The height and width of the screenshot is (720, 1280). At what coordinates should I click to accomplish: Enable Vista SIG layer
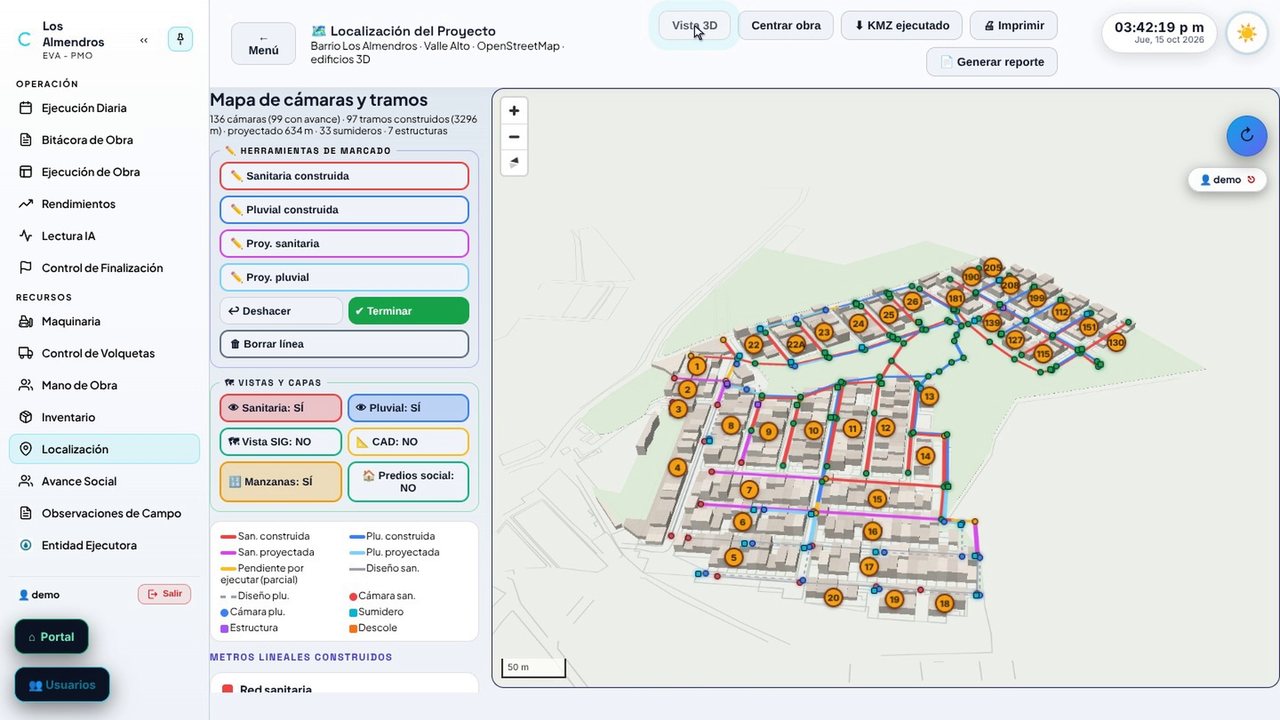point(281,442)
